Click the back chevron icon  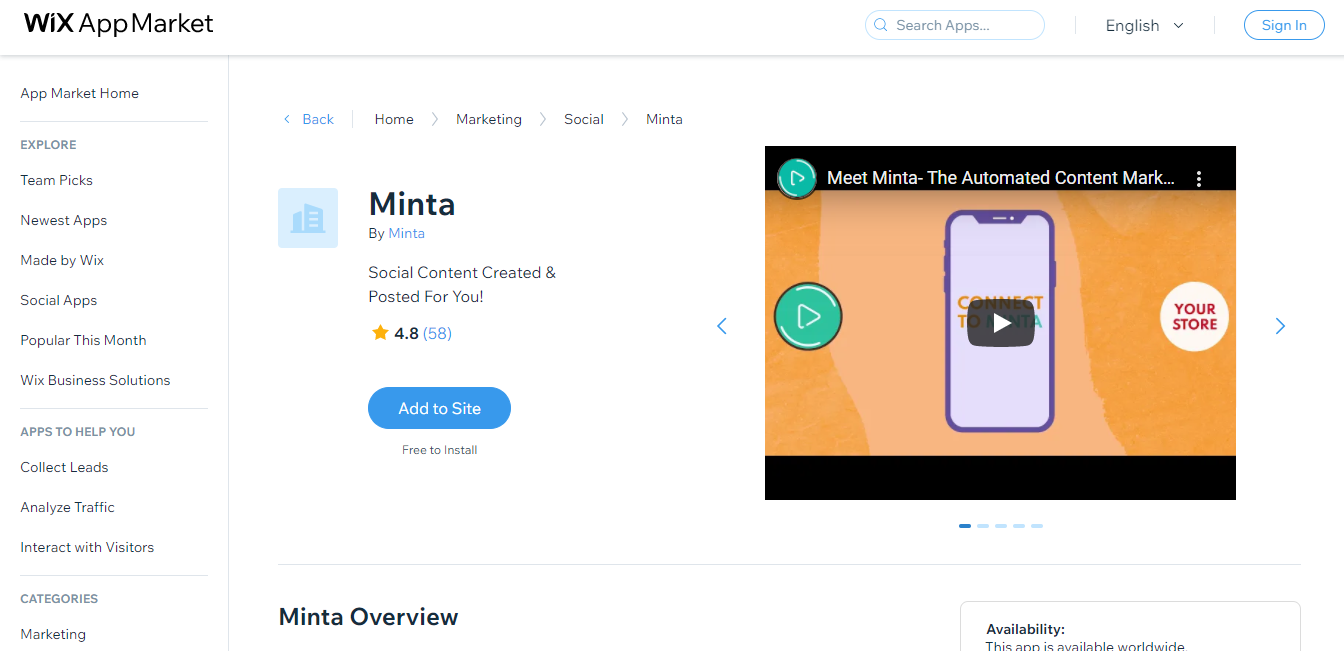pos(287,119)
